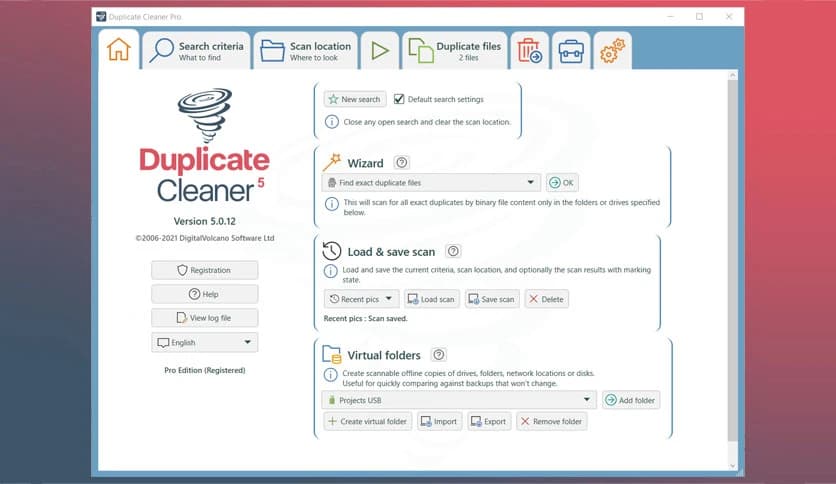Expand the Projects USB dropdown
The width and height of the screenshot is (836, 484).
459,400
